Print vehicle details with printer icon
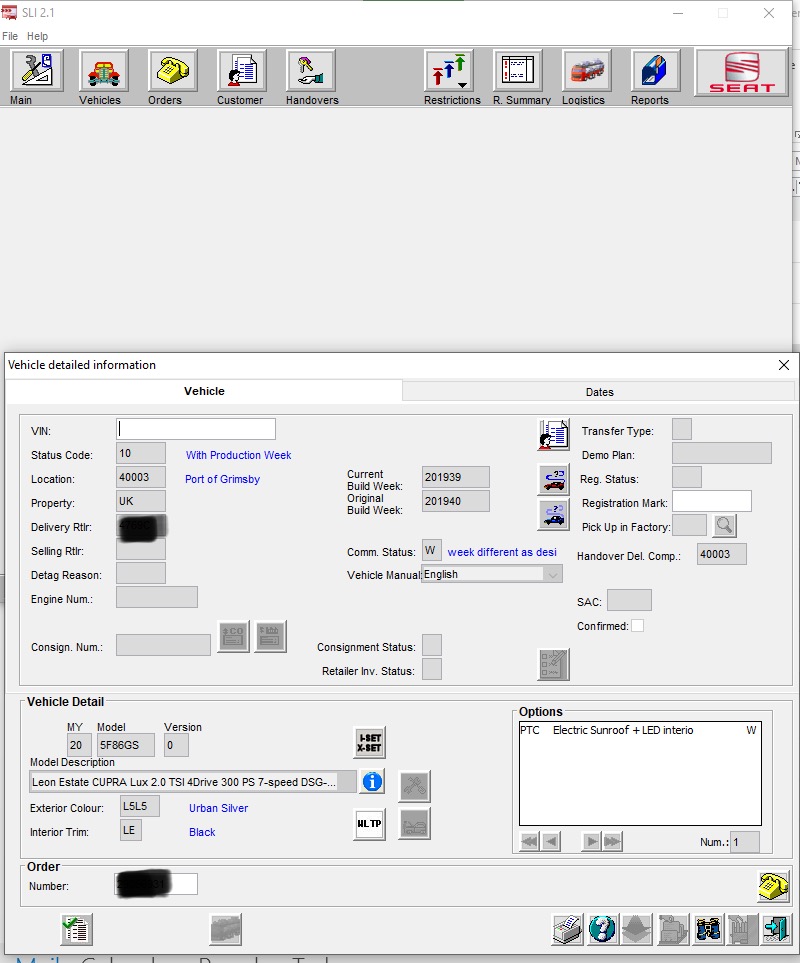 coord(567,929)
